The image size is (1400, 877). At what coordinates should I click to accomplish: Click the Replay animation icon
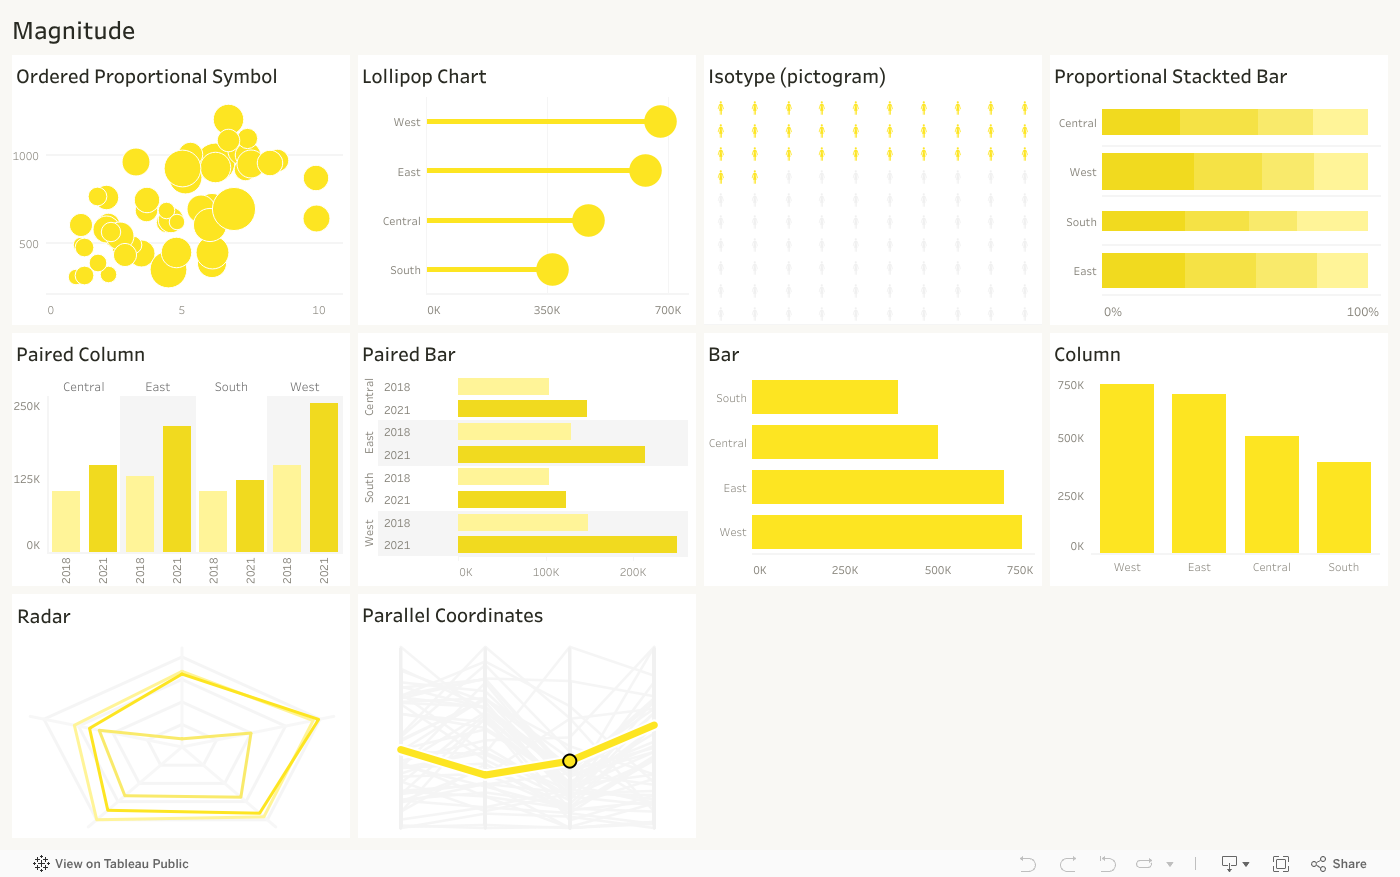[x=1145, y=864]
